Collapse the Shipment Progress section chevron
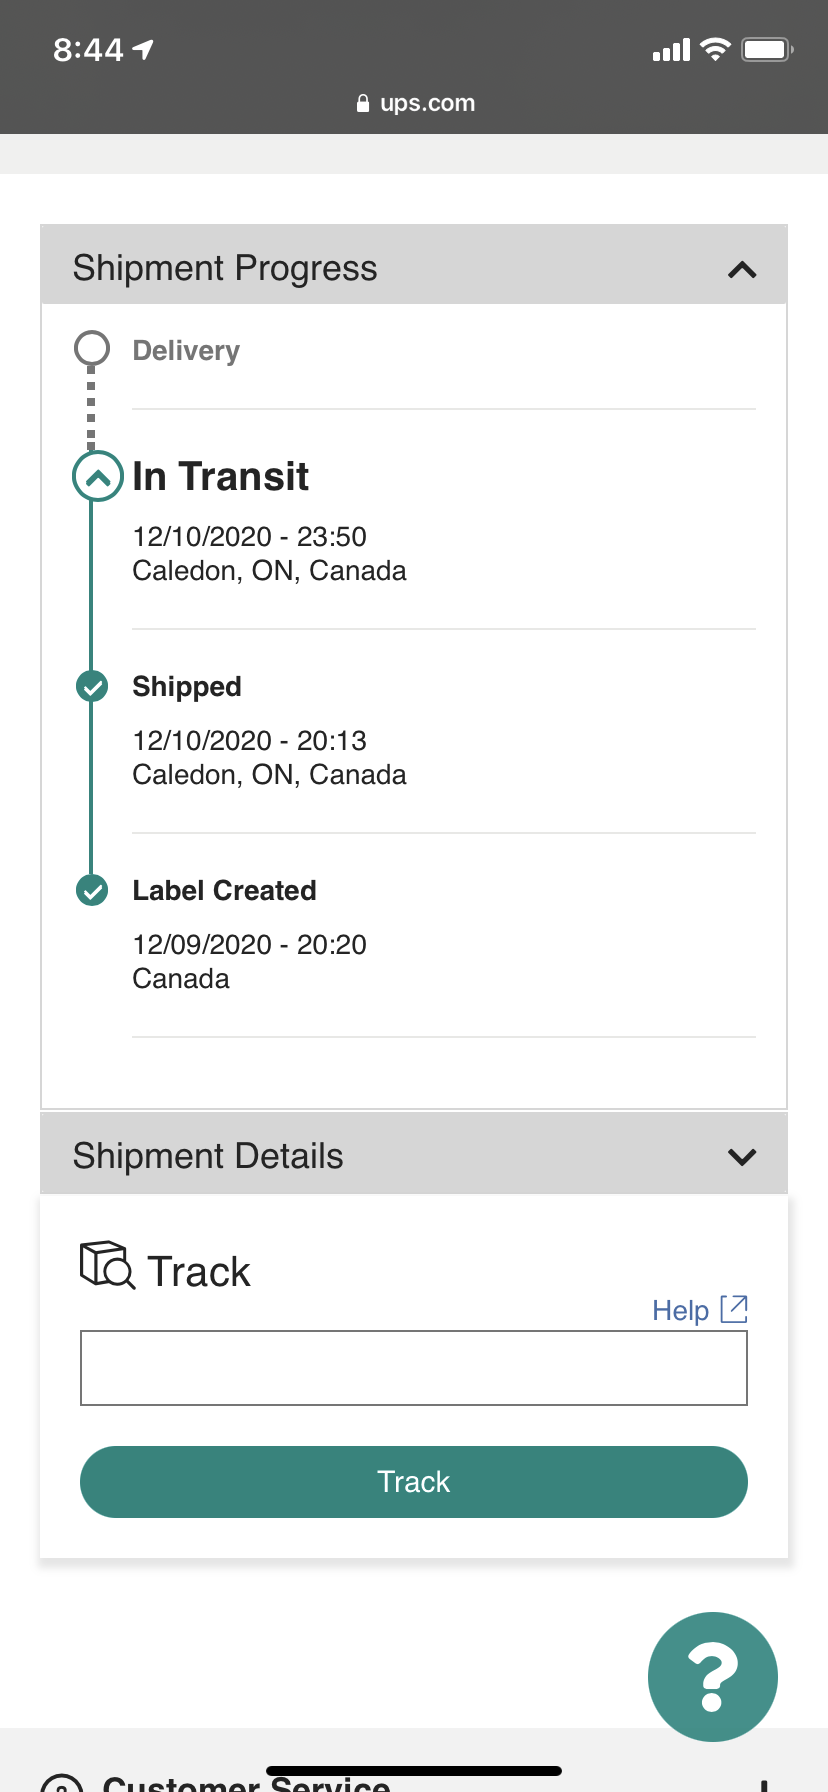Viewport: 828px width, 1792px height. click(742, 269)
